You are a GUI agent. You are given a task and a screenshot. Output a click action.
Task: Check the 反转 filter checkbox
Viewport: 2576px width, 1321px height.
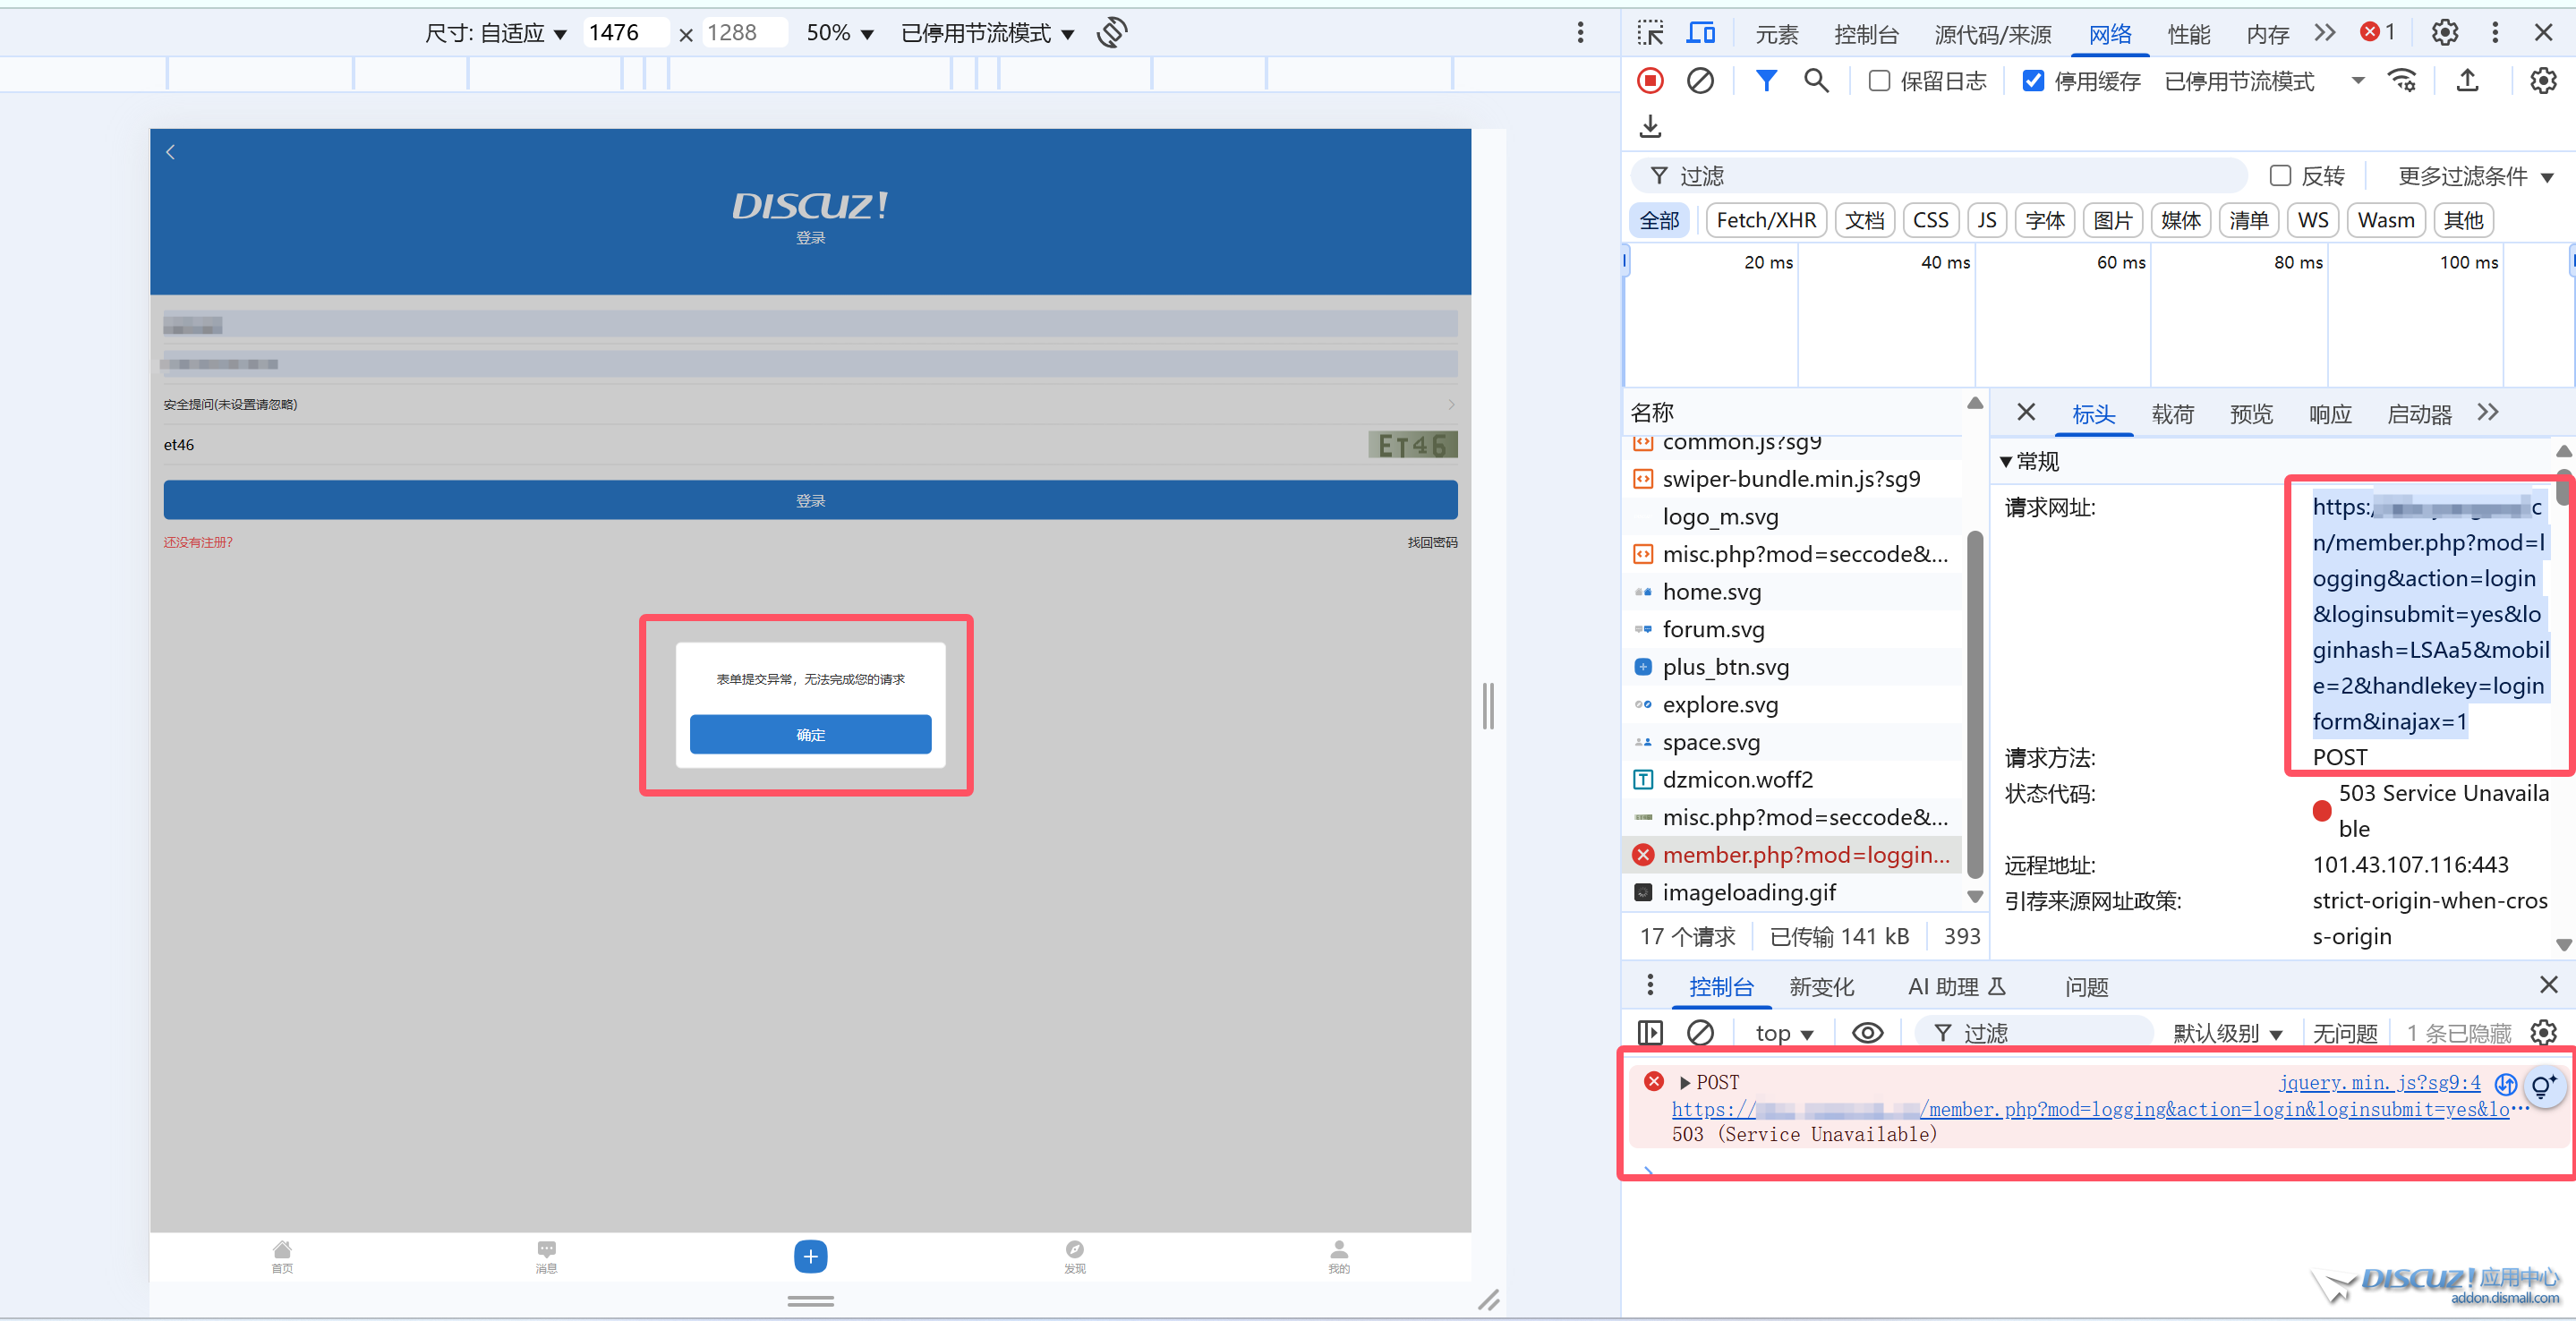tap(2280, 176)
